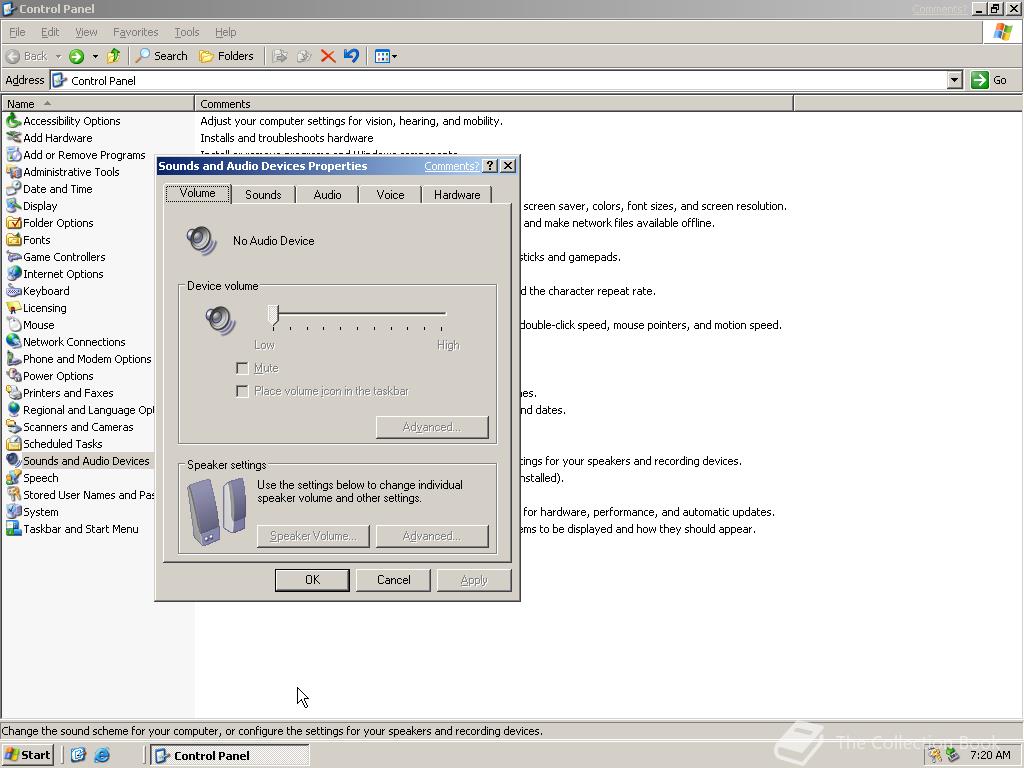Open the Back button history dropdown arrow
This screenshot has height=768, width=1024.
coord(58,56)
